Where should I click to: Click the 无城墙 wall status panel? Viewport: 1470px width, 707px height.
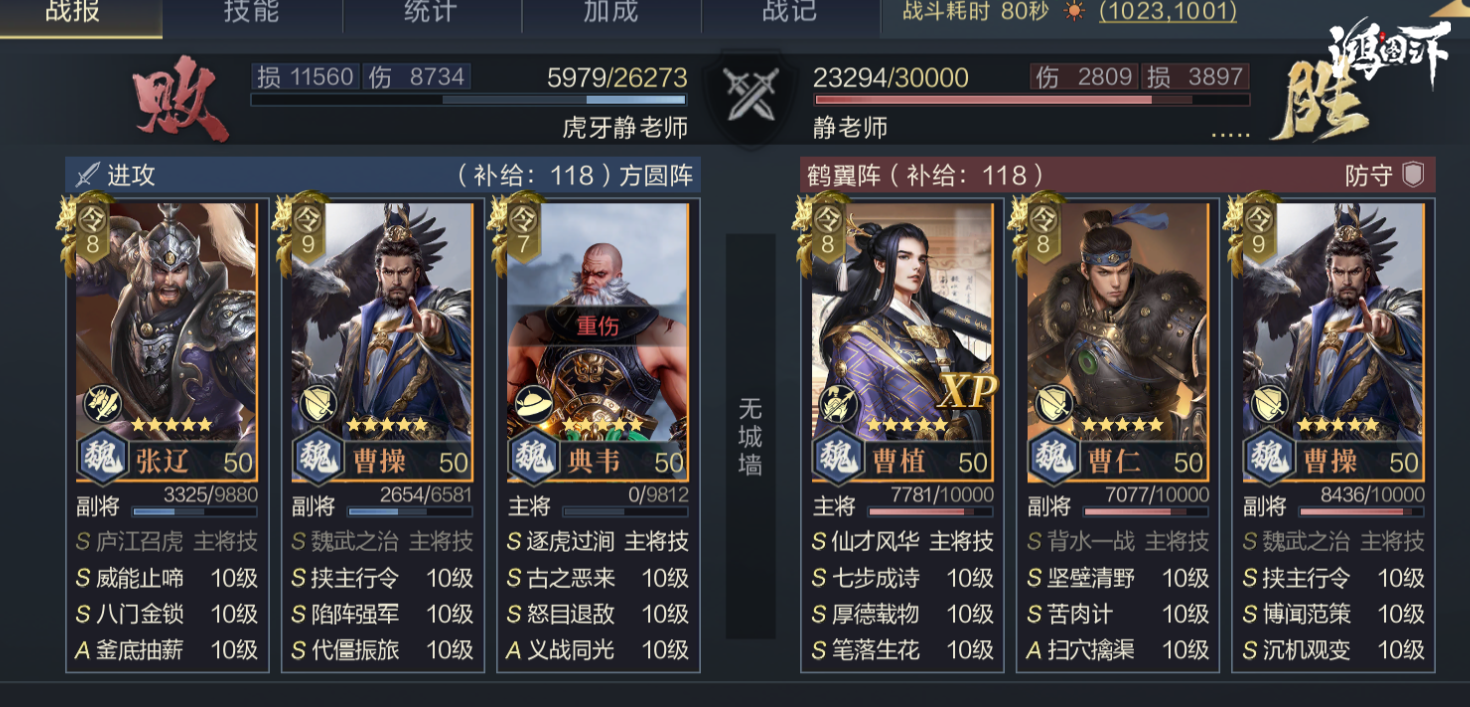[750, 436]
